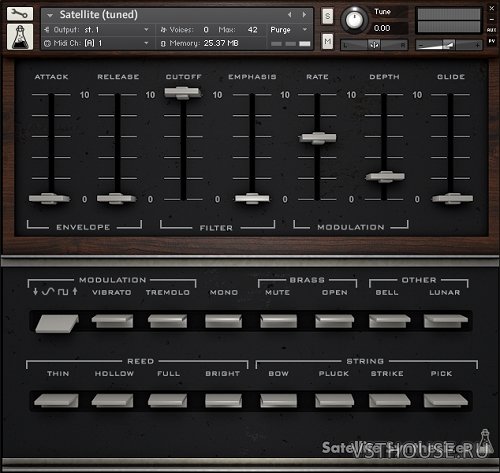This screenshot has height=473, width=500.
Task: Go to previous instrument preset arrow
Action: click(x=289, y=15)
